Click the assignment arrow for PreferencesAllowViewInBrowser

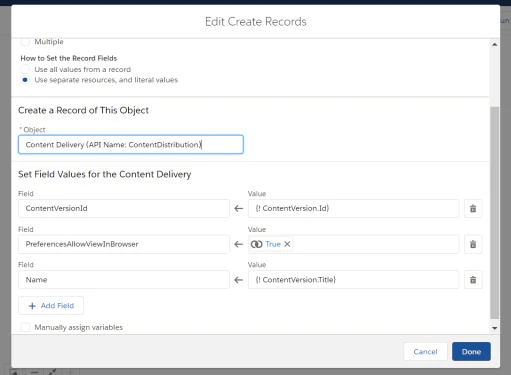click(239, 244)
